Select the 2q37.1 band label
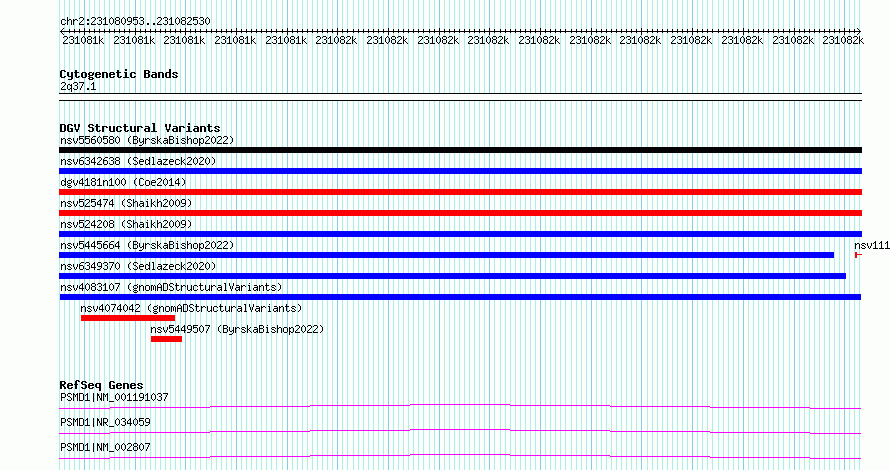Image resolution: width=890 pixels, height=470 pixels. tap(78, 86)
